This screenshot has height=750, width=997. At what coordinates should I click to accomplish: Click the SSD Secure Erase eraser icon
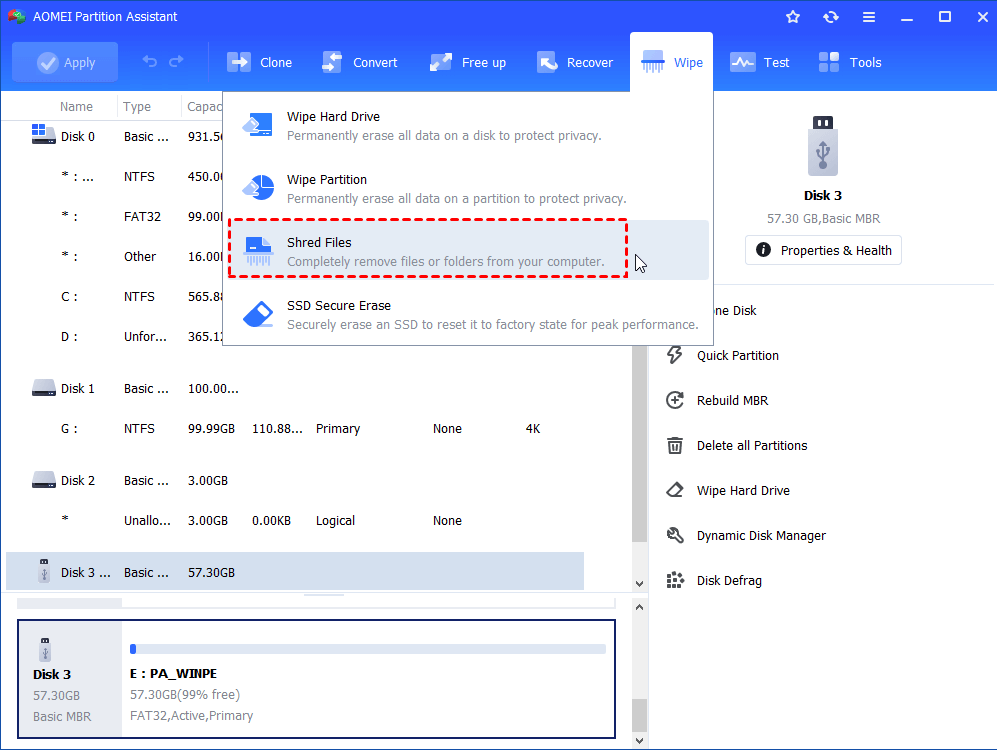point(258,314)
